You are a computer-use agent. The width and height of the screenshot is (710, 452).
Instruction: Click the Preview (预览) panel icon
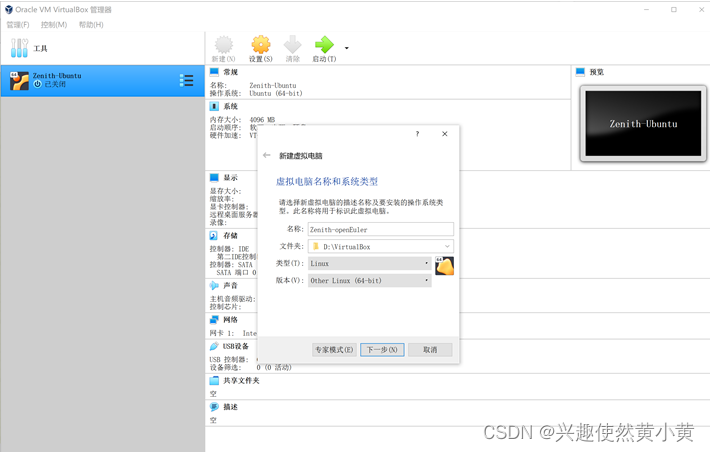(580, 72)
